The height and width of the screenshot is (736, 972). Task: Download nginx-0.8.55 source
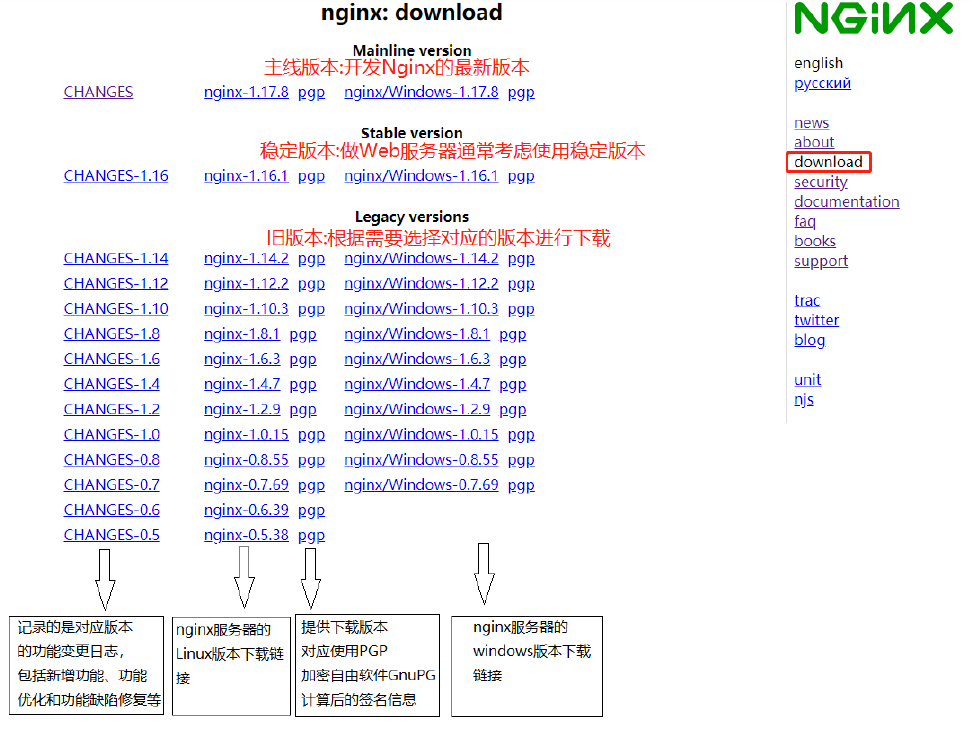[246, 459]
